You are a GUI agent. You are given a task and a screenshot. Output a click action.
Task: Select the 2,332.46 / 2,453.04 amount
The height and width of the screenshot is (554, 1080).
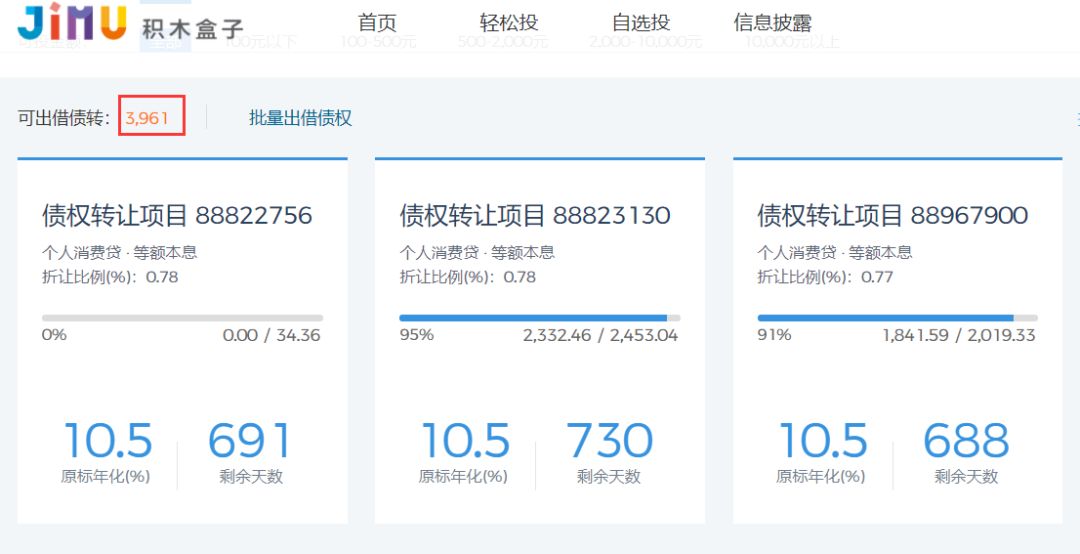coord(601,336)
